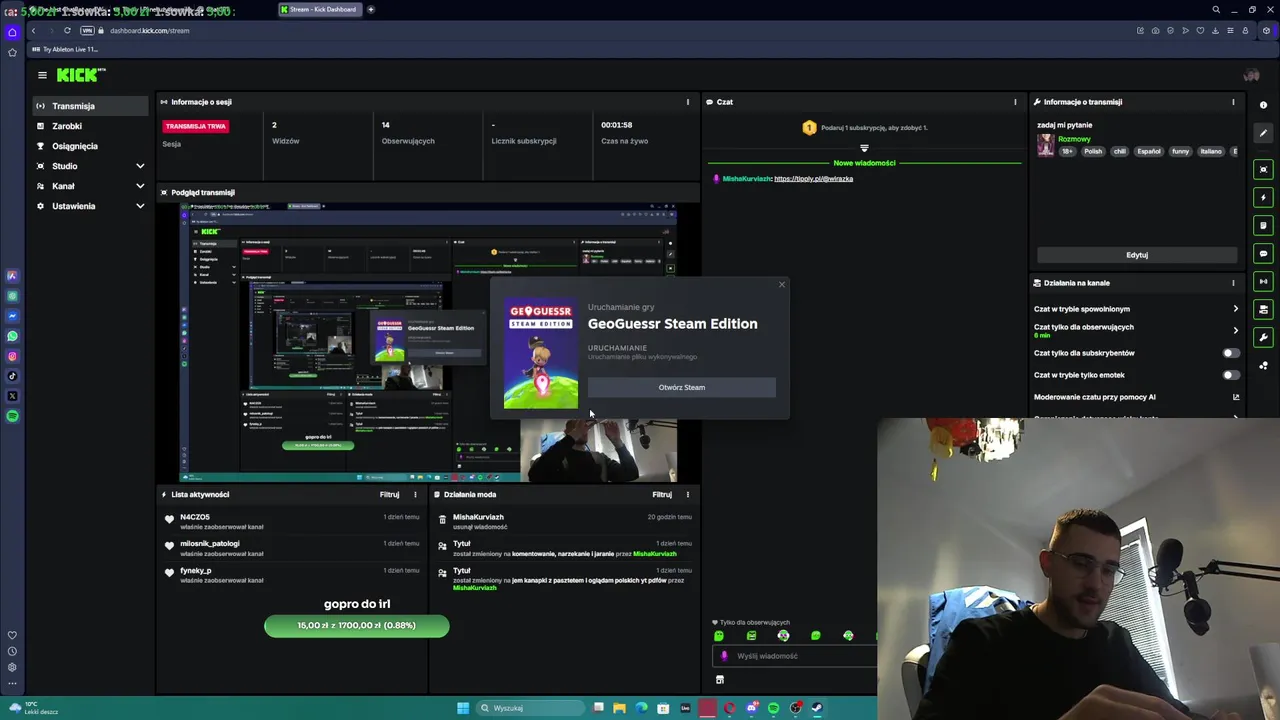Click the Windows Start button
Screen dimensions: 1280x720
[x=463, y=708]
